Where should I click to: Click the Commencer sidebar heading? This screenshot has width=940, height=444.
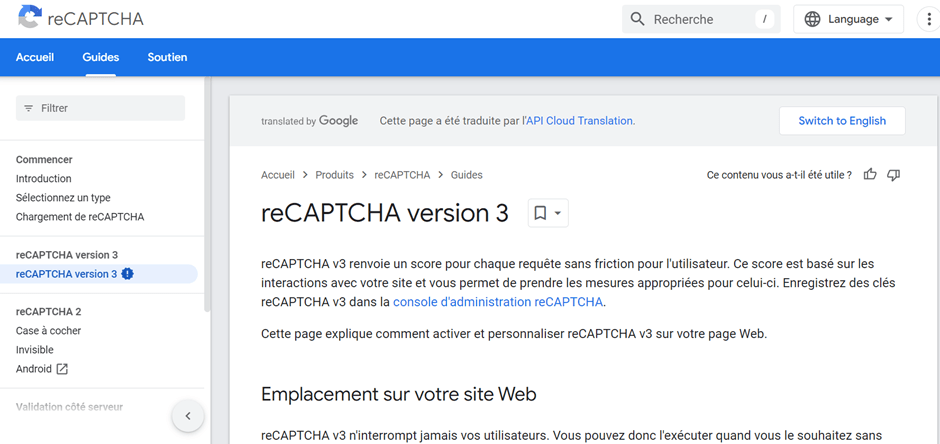tap(44, 159)
